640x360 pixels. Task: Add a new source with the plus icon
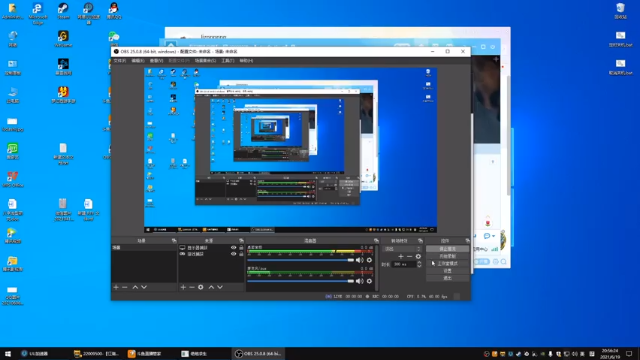pos(183,287)
